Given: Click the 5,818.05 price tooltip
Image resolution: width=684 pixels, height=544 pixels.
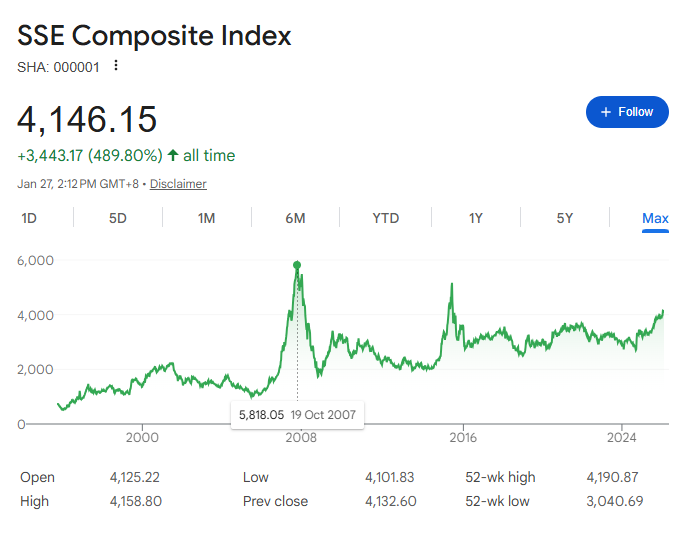Looking at the screenshot, I should (x=297, y=413).
